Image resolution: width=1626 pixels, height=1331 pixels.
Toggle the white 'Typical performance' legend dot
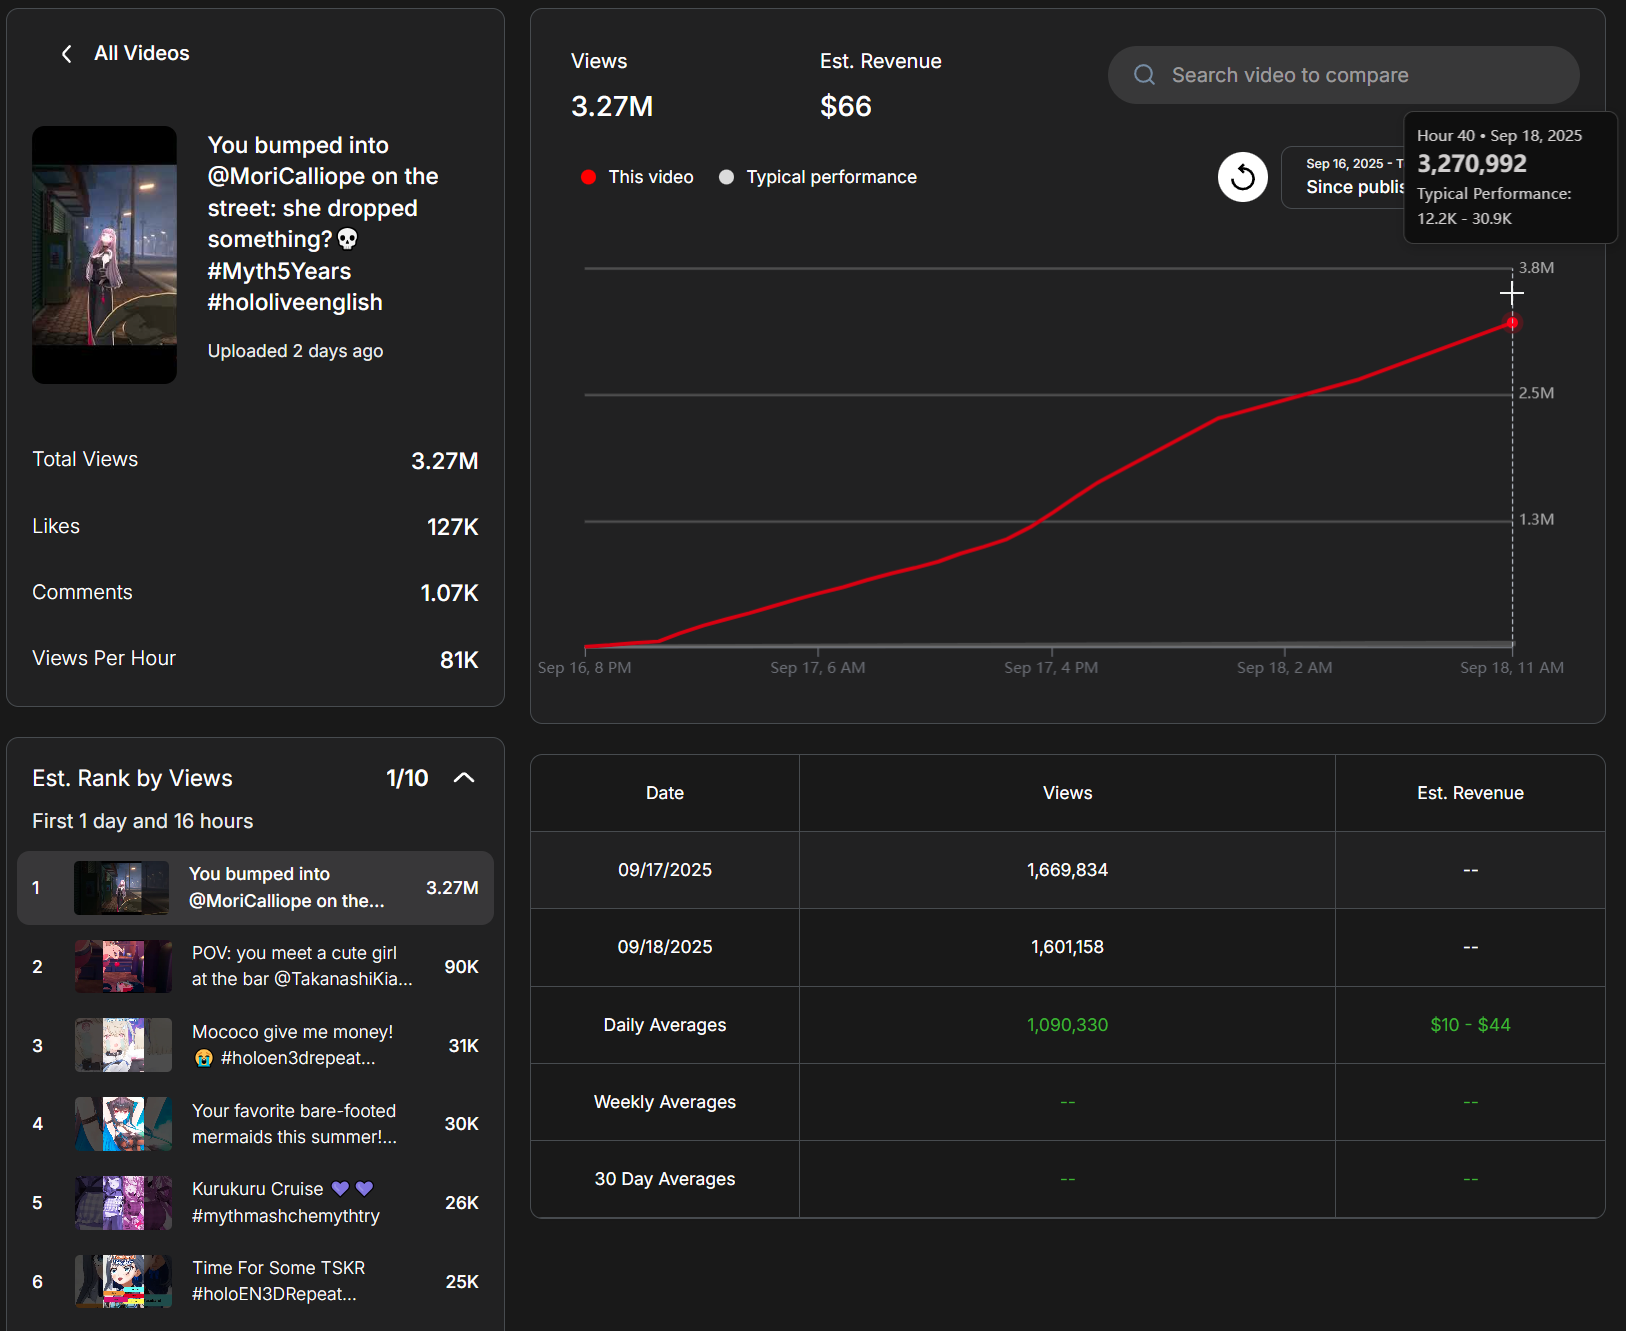pyautogui.click(x=726, y=177)
